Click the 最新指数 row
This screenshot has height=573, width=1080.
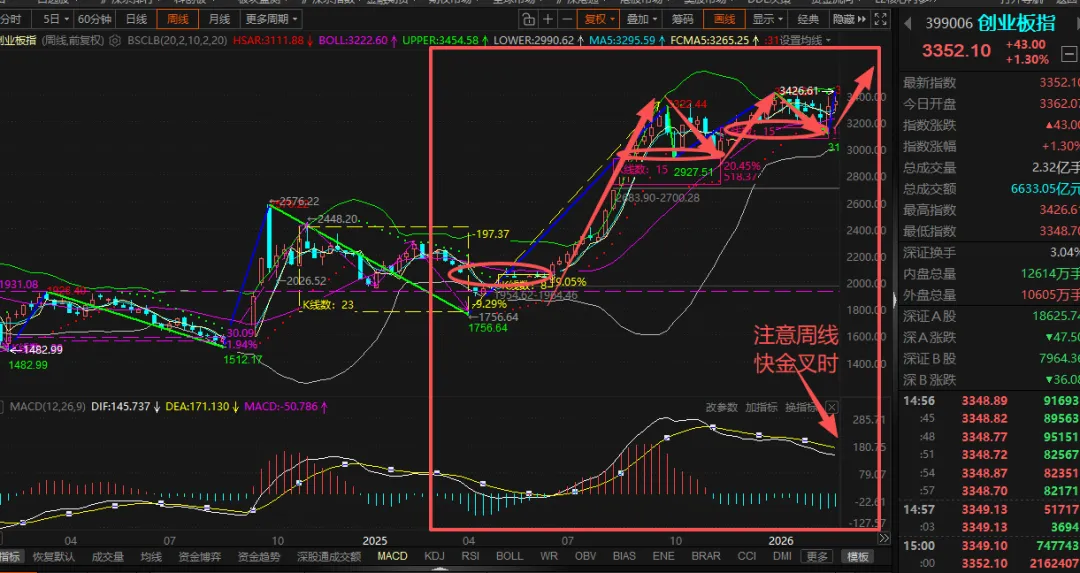pos(990,83)
